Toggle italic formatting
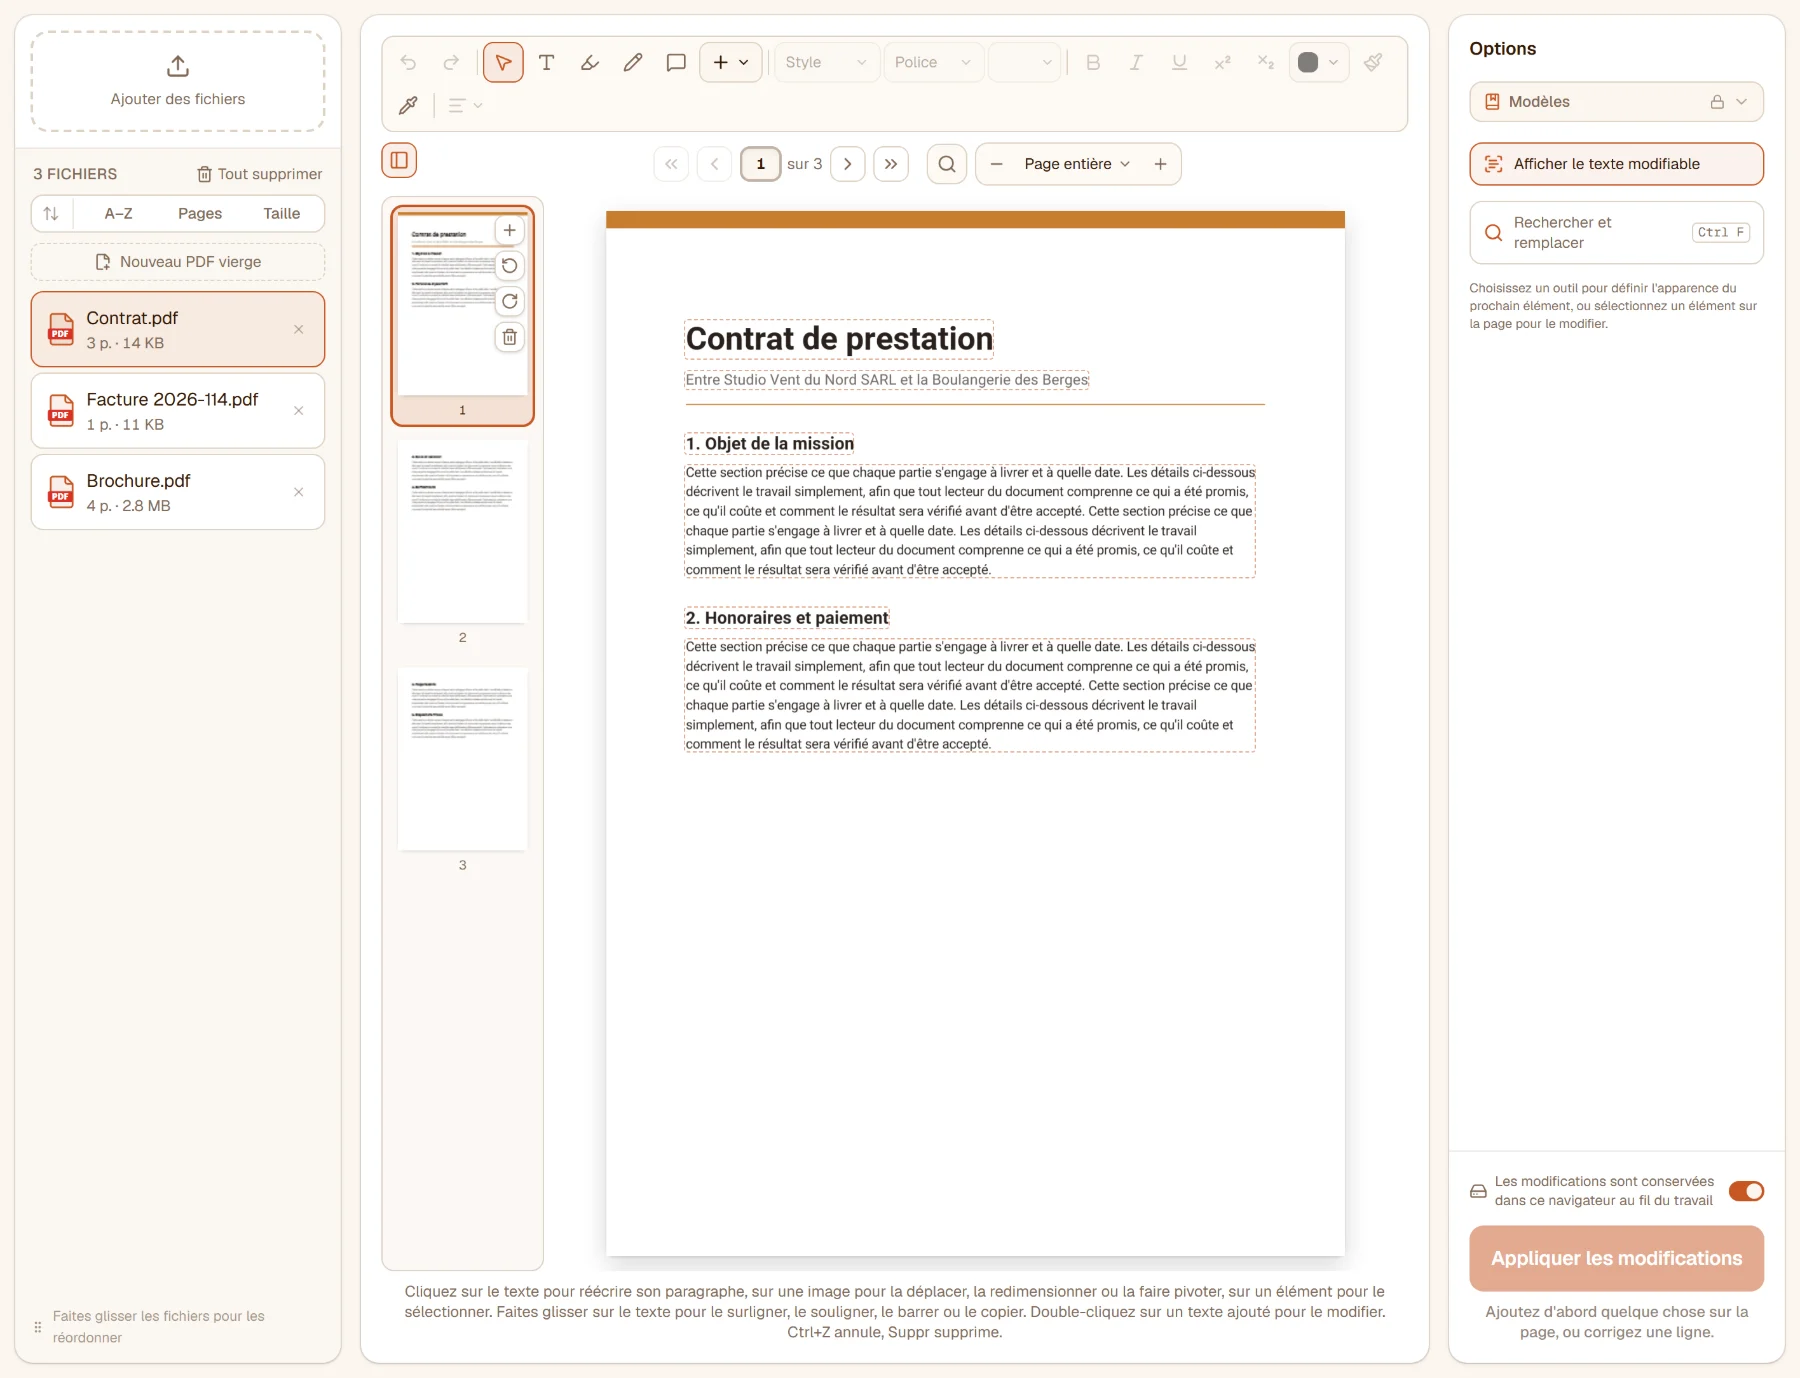 (1136, 62)
